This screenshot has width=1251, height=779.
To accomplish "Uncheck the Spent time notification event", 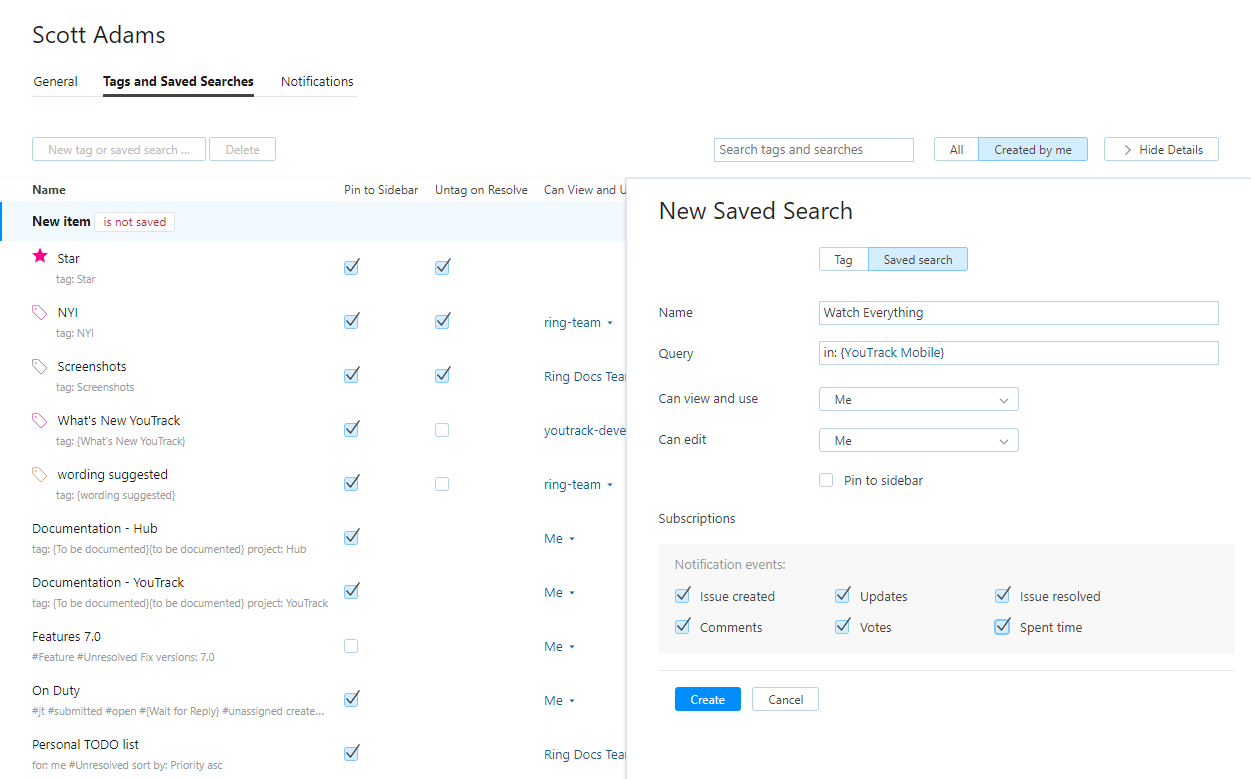I will click(1002, 627).
